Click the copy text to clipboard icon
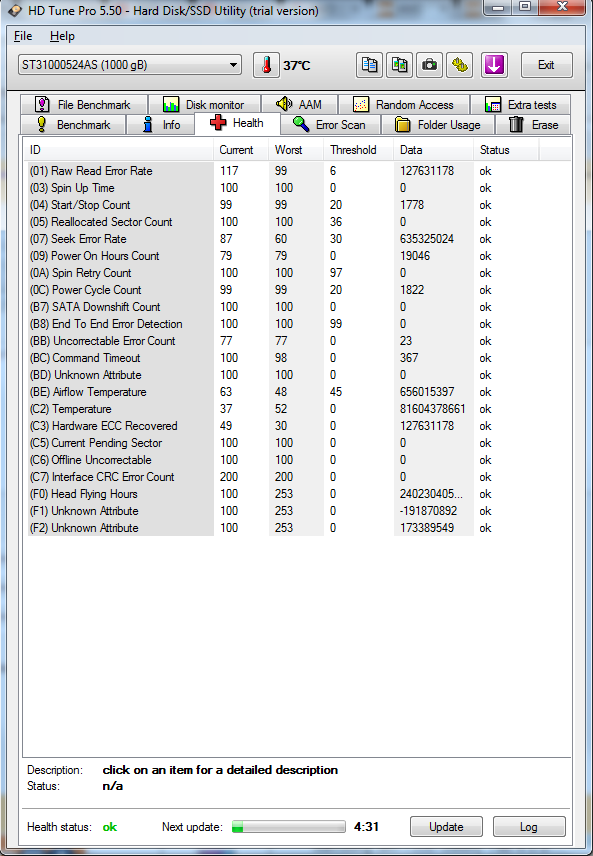 pyautogui.click(x=370, y=66)
